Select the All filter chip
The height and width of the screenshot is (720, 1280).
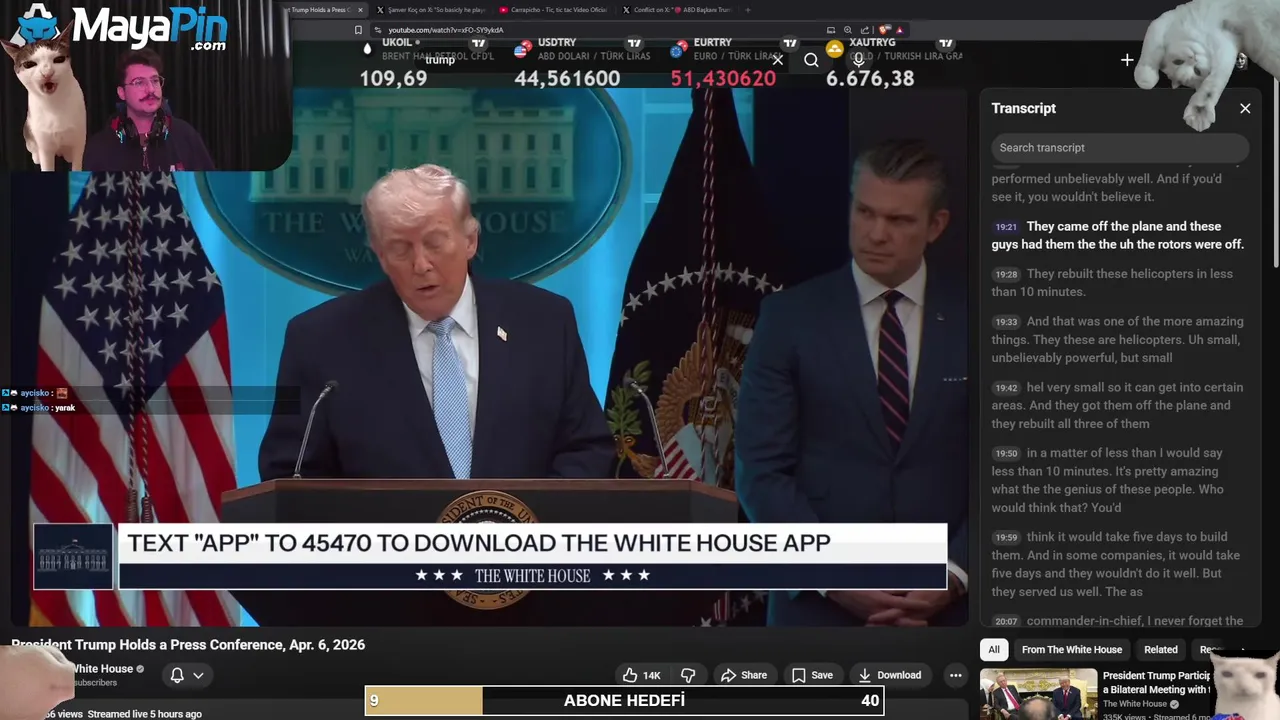(994, 650)
